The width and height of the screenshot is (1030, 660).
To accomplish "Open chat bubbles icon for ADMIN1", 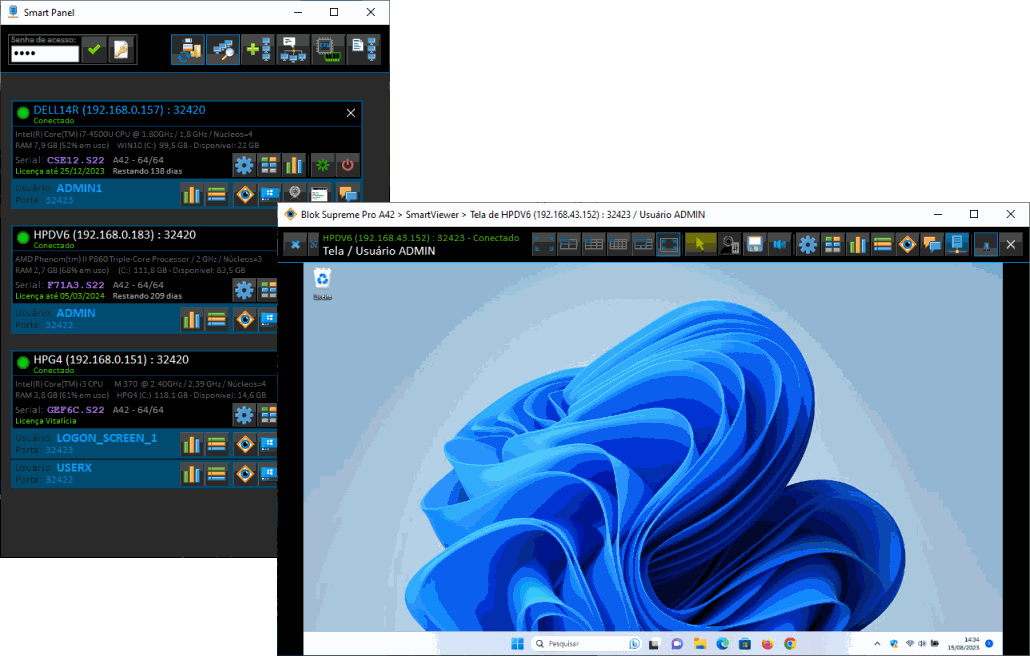I will (347, 194).
